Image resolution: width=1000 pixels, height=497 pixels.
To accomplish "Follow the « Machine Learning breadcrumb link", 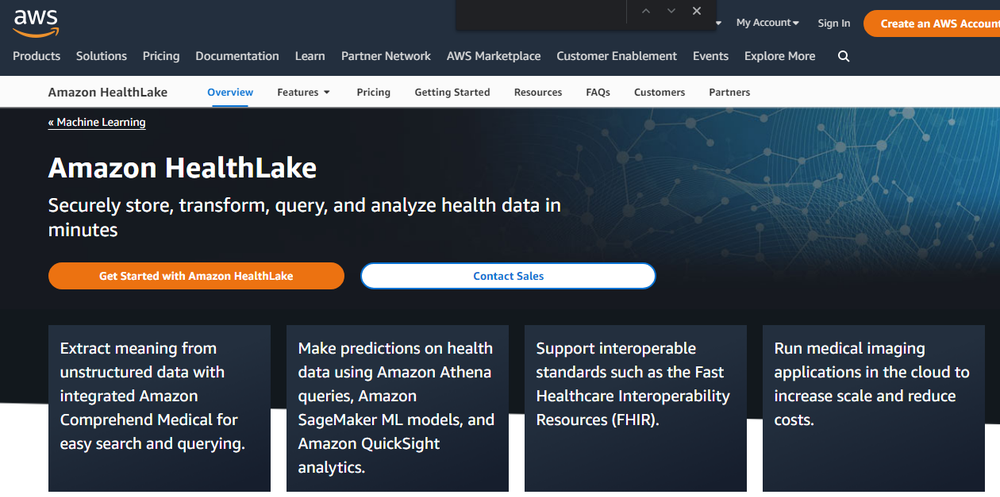I will pos(97,122).
